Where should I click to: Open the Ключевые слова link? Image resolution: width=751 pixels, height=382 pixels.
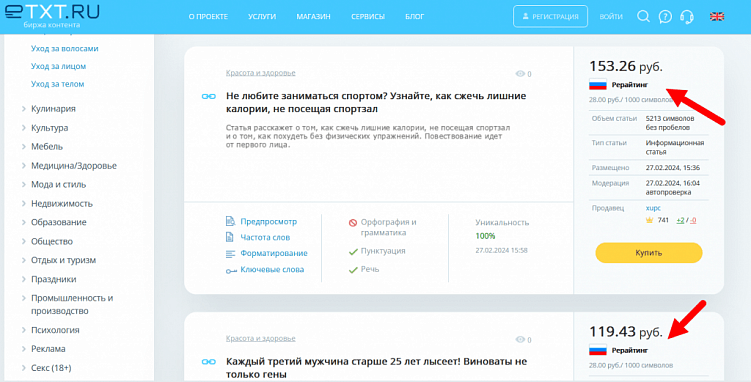tap(272, 270)
